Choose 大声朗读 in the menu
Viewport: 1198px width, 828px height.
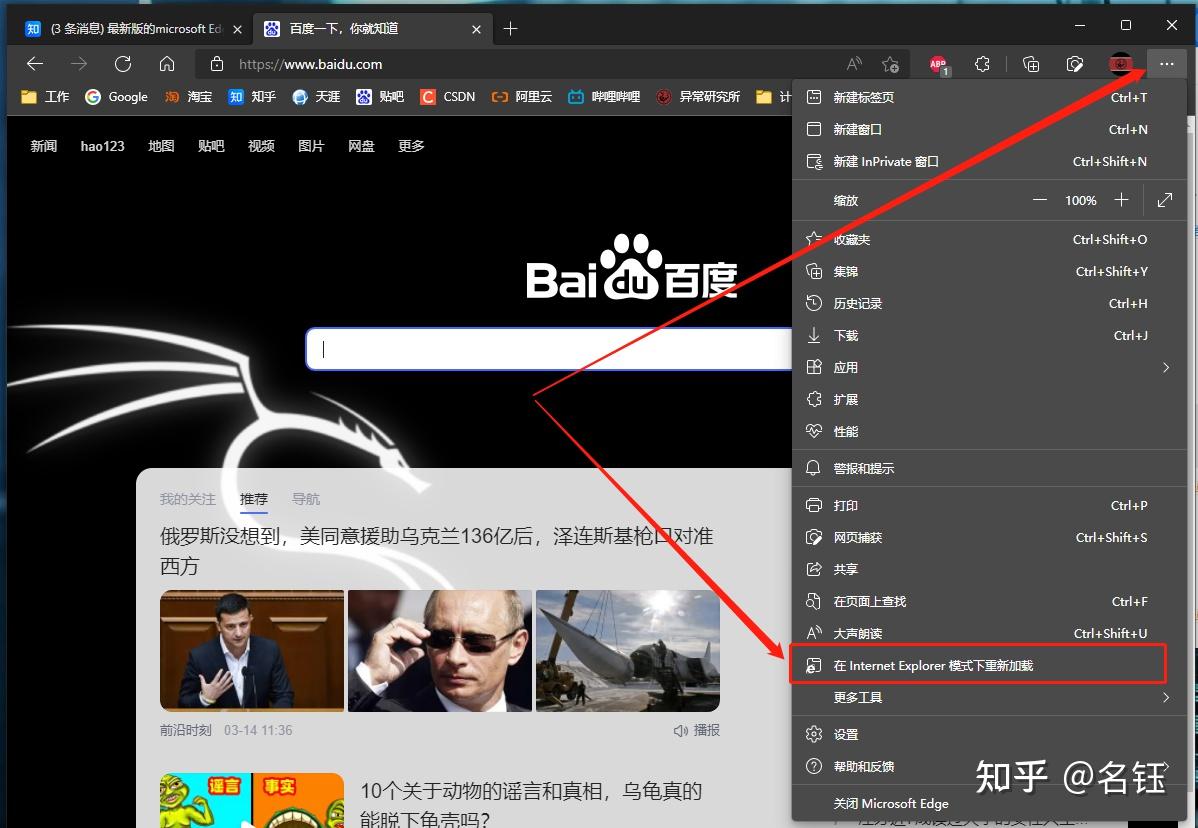pos(989,633)
